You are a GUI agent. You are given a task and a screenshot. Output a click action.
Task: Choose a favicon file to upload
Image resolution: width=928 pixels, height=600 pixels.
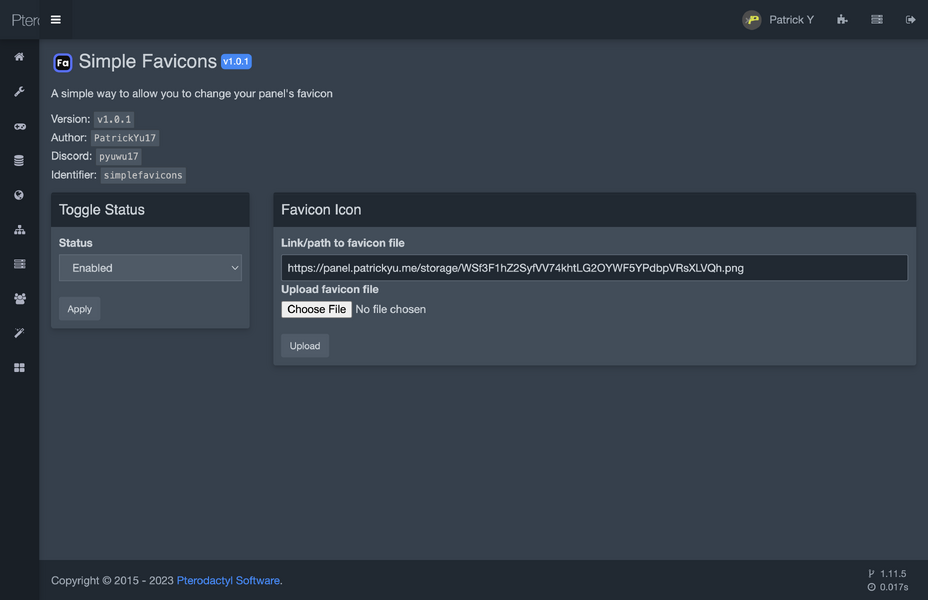[316, 309]
